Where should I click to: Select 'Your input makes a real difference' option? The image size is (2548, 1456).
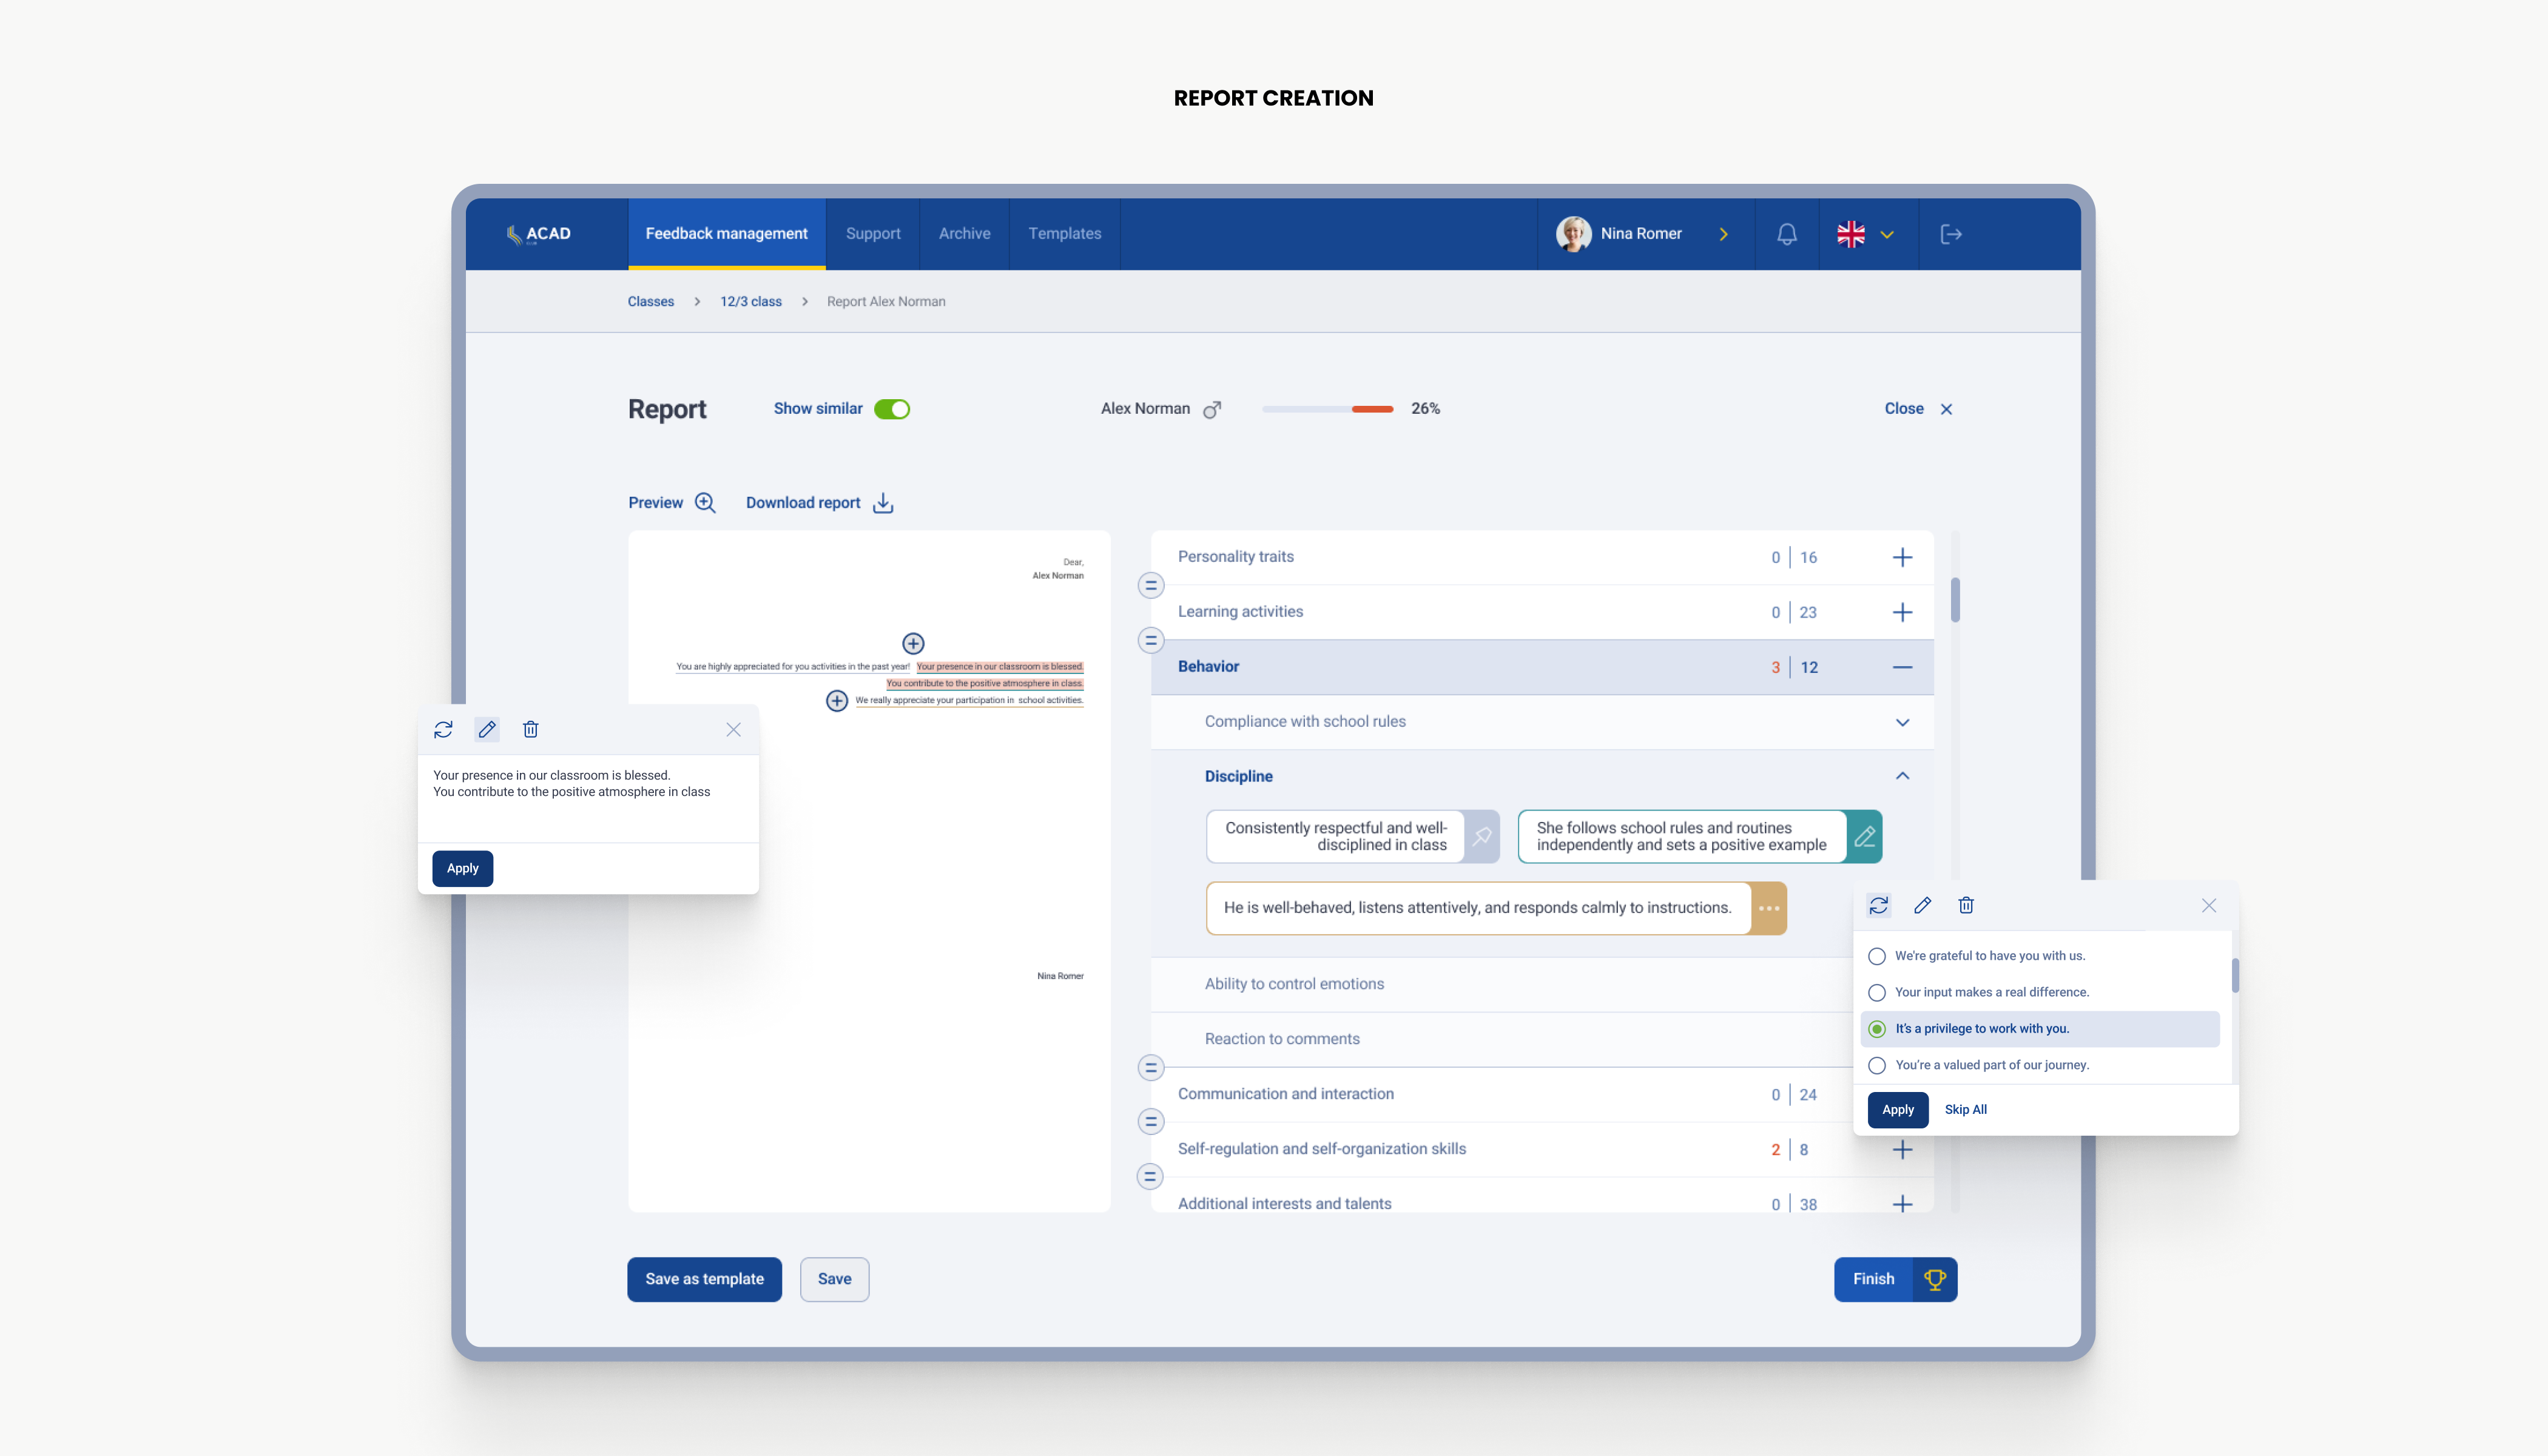[1877, 993]
